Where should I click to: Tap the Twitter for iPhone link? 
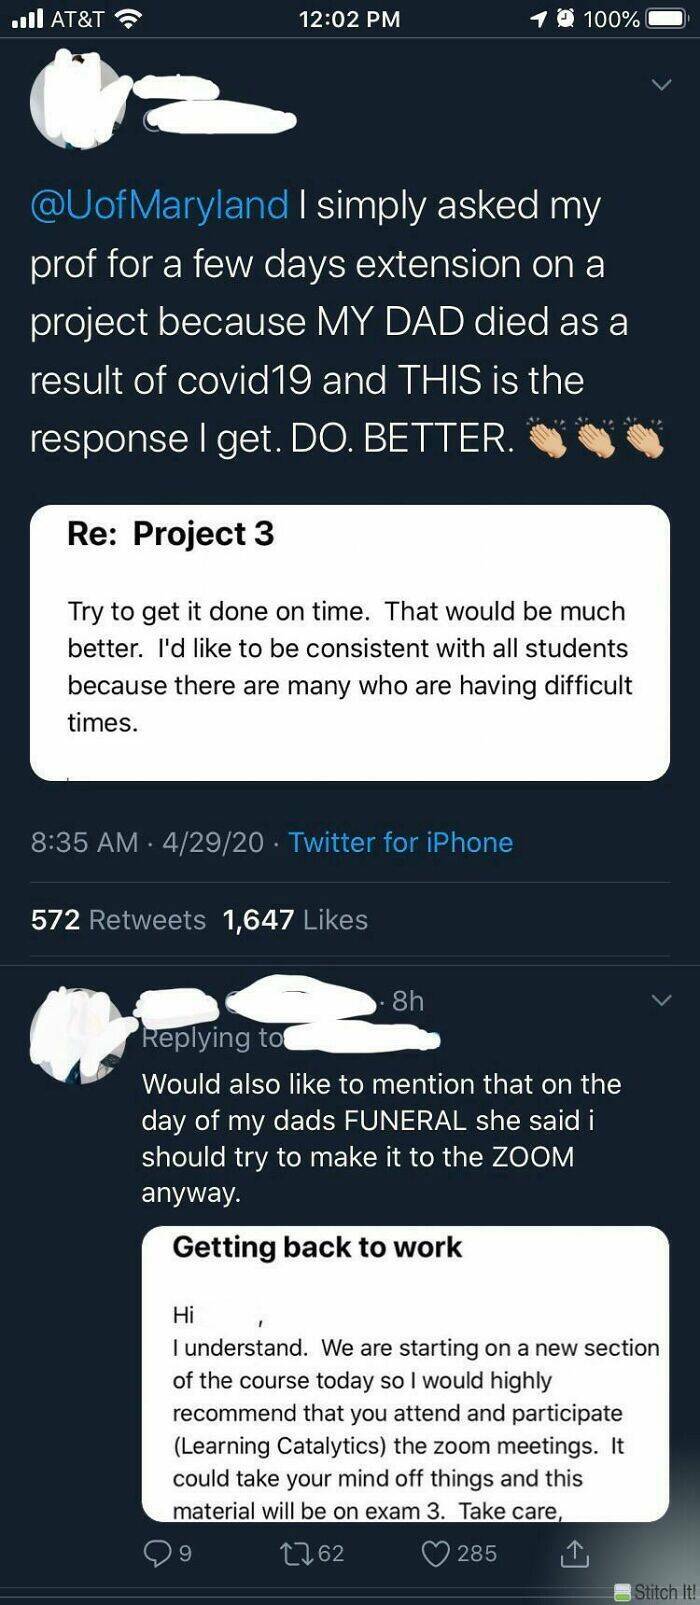click(x=400, y=842)
